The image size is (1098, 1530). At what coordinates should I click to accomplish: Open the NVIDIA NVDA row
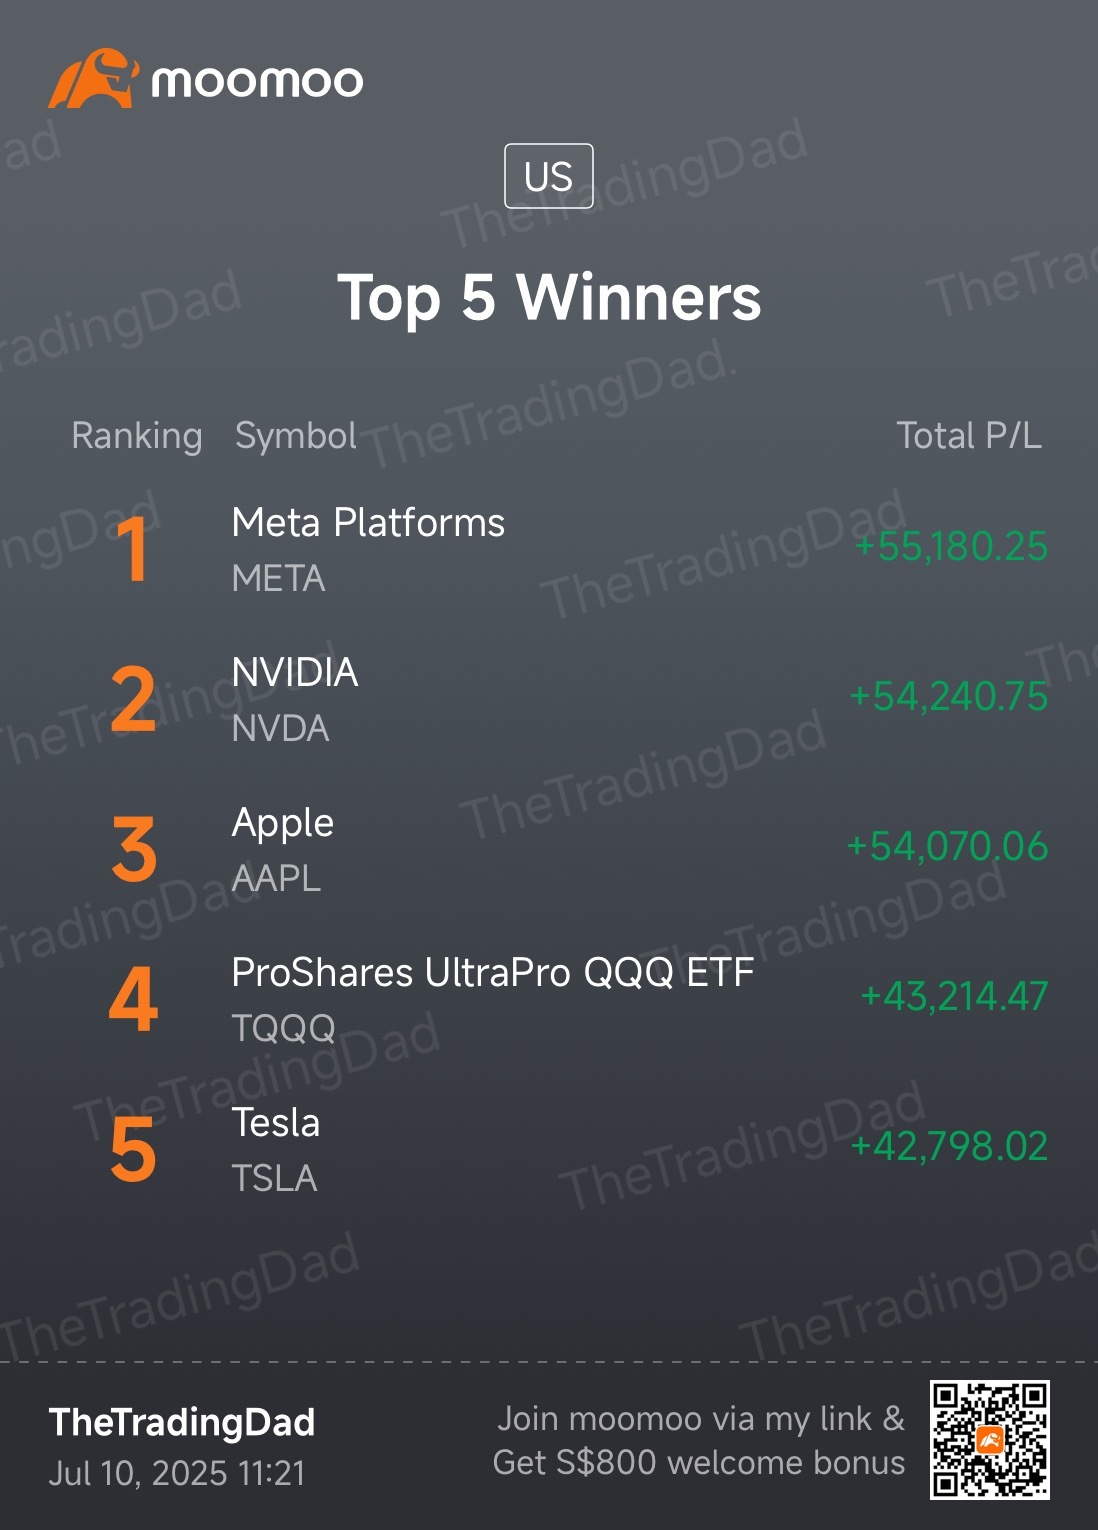click(549, 699)
